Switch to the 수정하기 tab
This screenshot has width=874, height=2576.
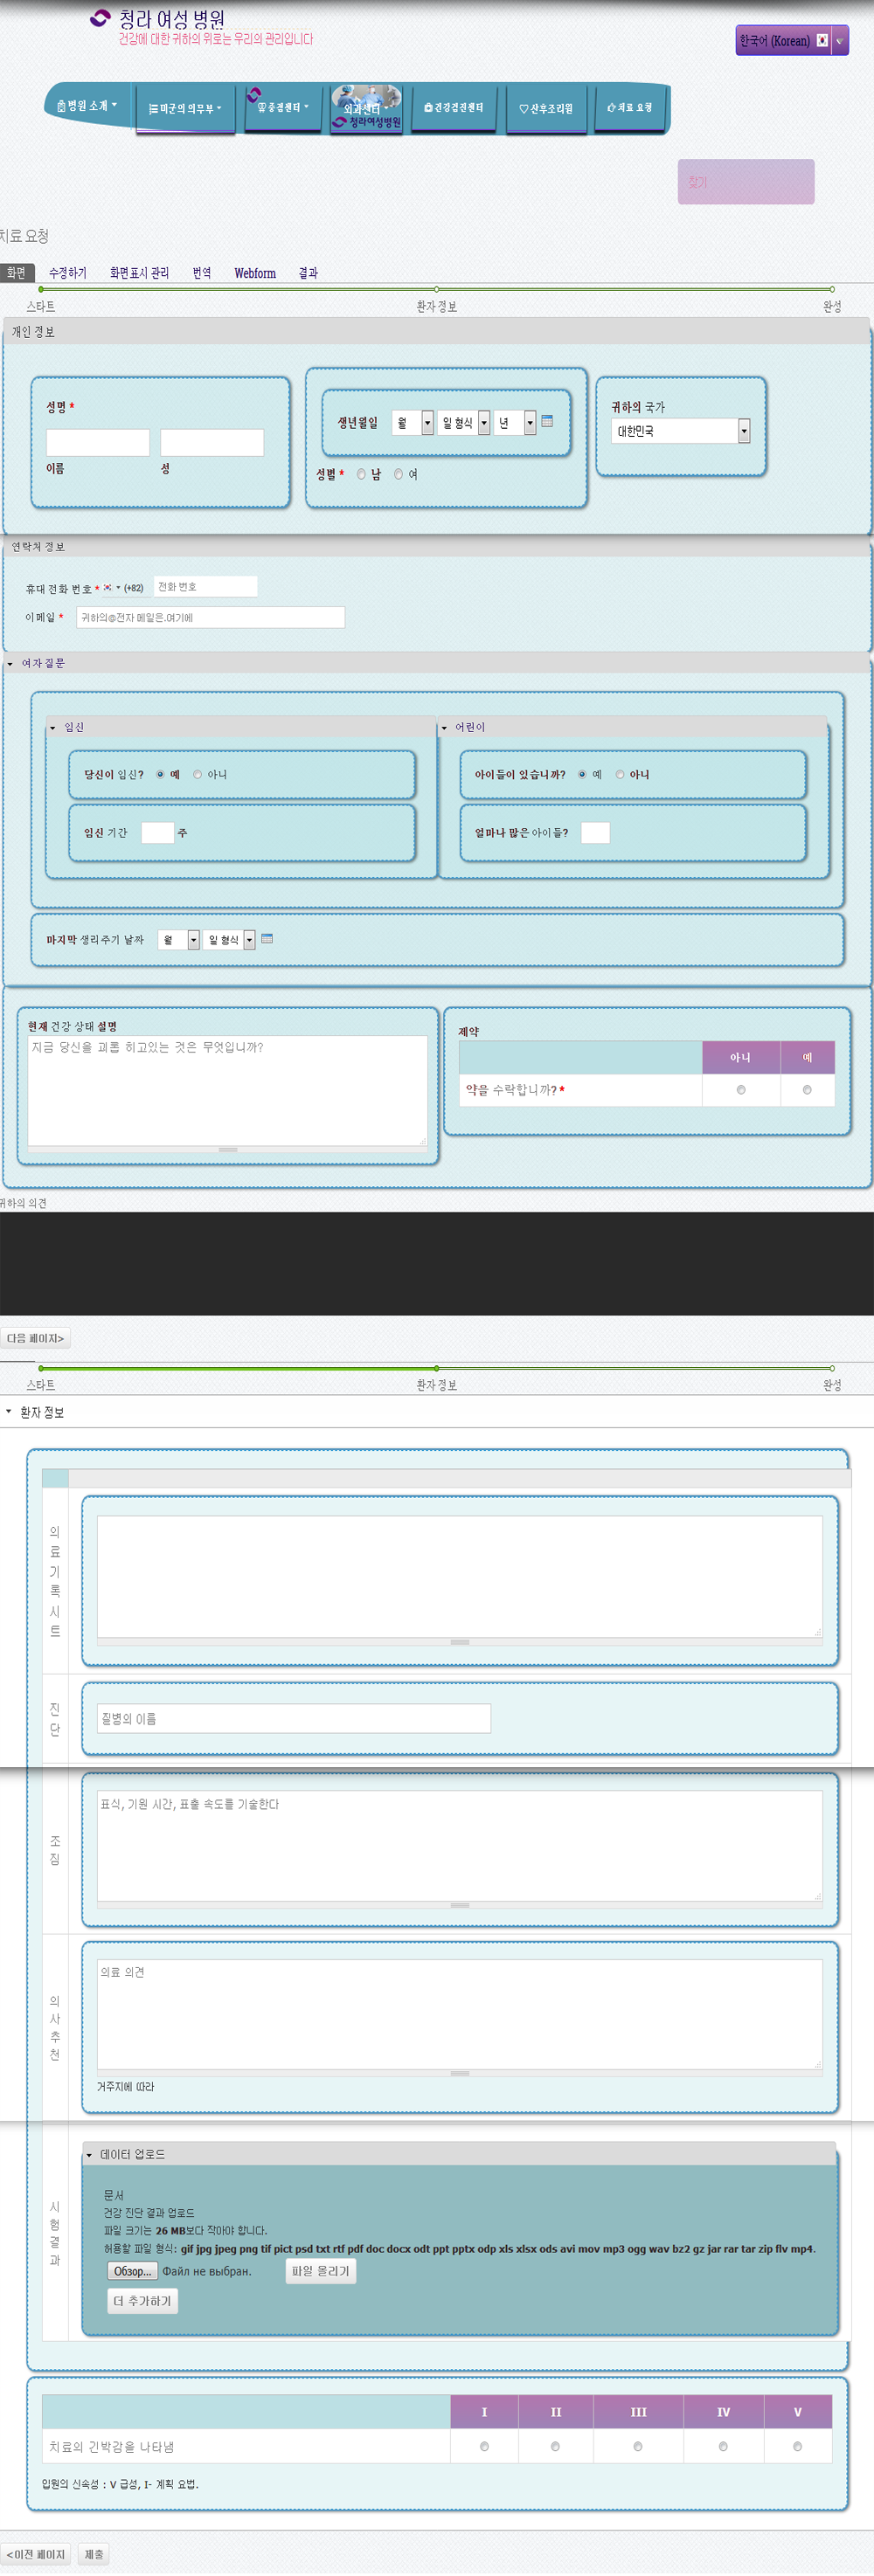tap(68, 272)
